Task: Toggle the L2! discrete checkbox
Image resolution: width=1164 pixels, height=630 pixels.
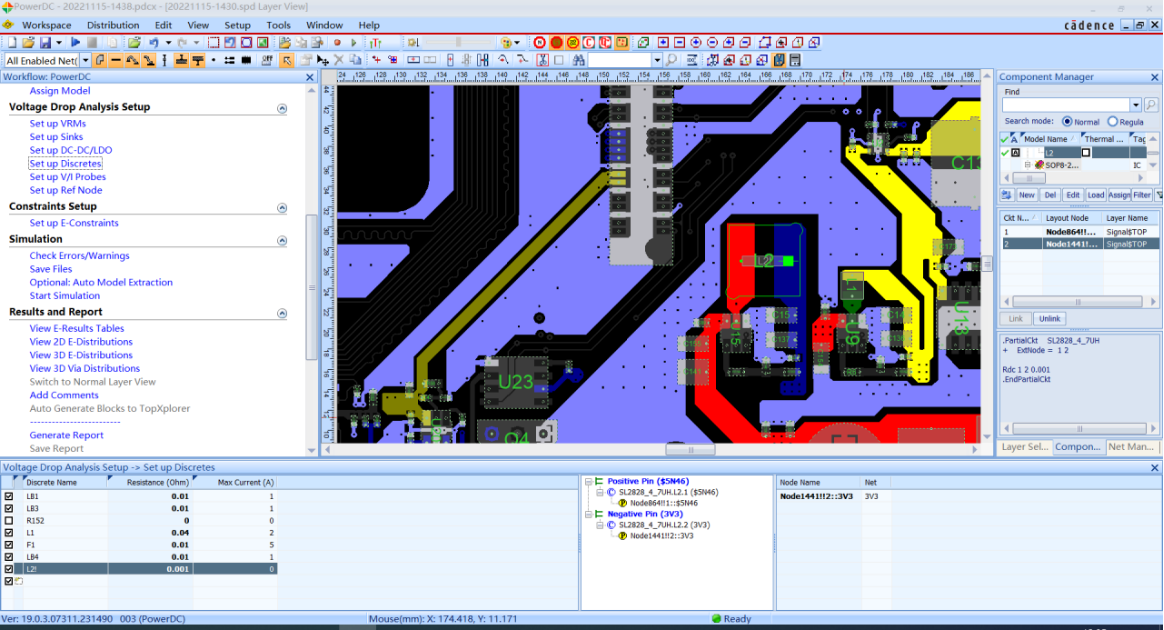Action: (9, 568)
